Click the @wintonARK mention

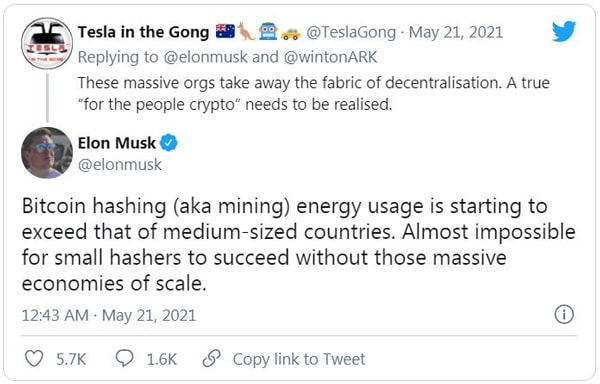coord(330,57)
